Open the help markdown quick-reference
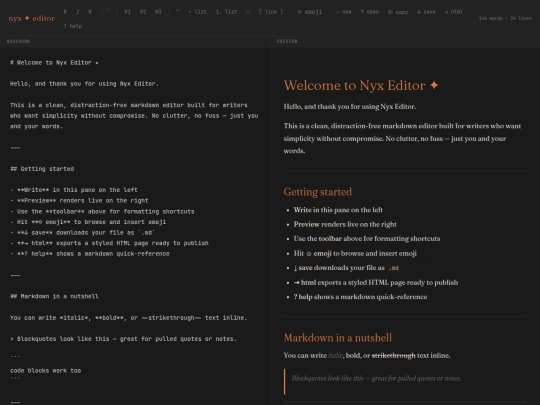This screenshot has width=540, height=405. (73, 26)
